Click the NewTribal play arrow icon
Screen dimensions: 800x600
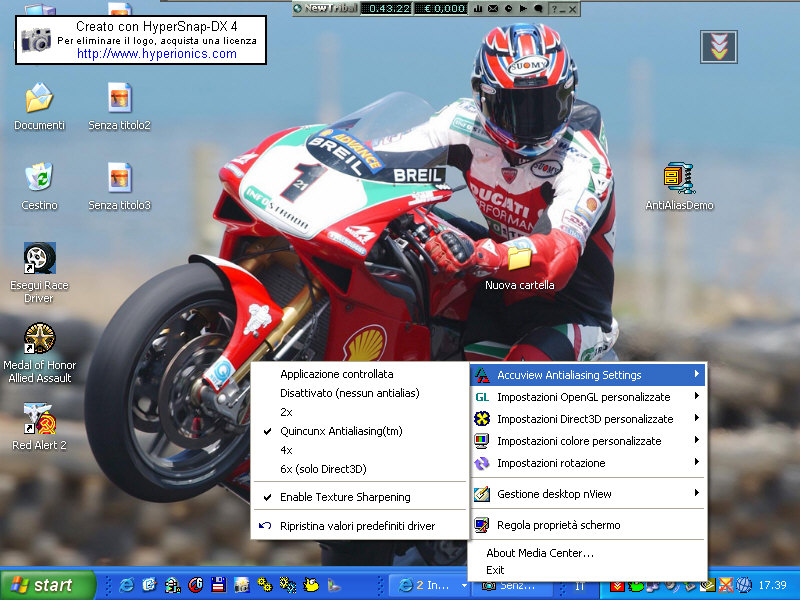(523, 9)
